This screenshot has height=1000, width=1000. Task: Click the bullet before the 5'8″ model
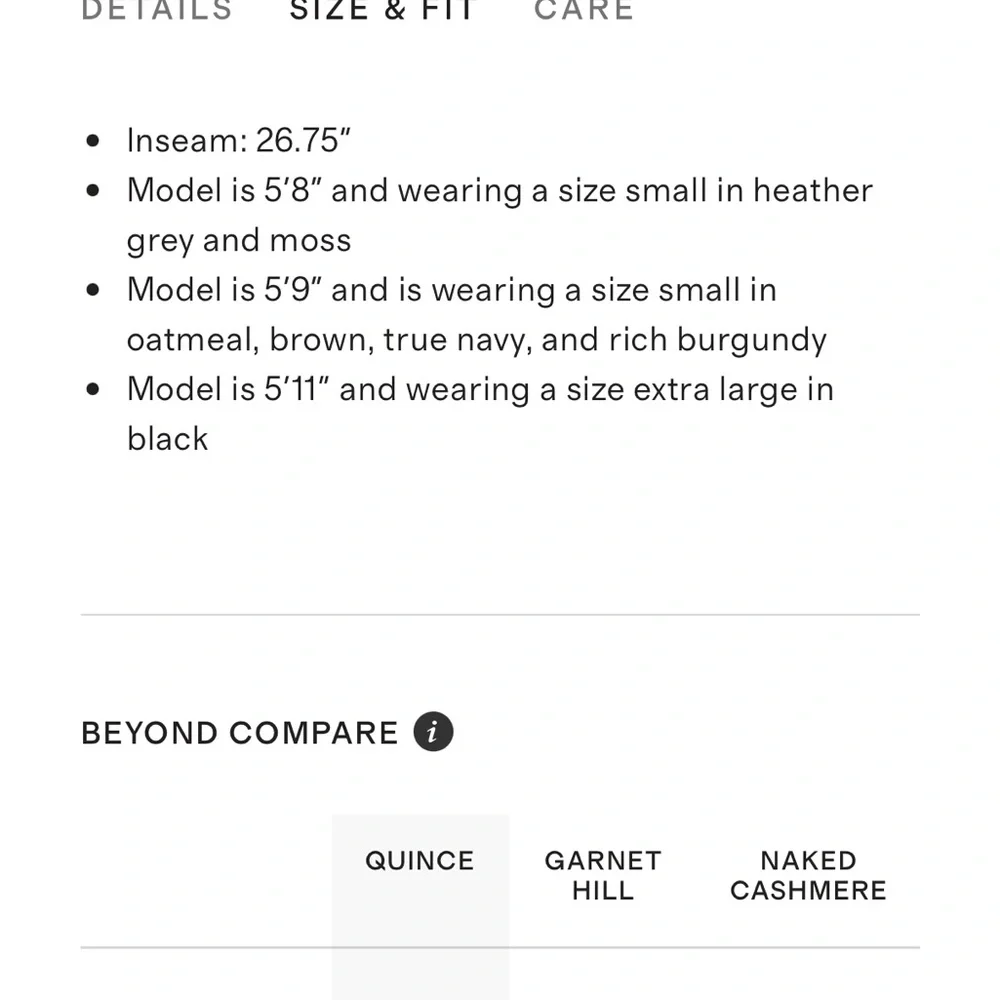pos(94,191)
